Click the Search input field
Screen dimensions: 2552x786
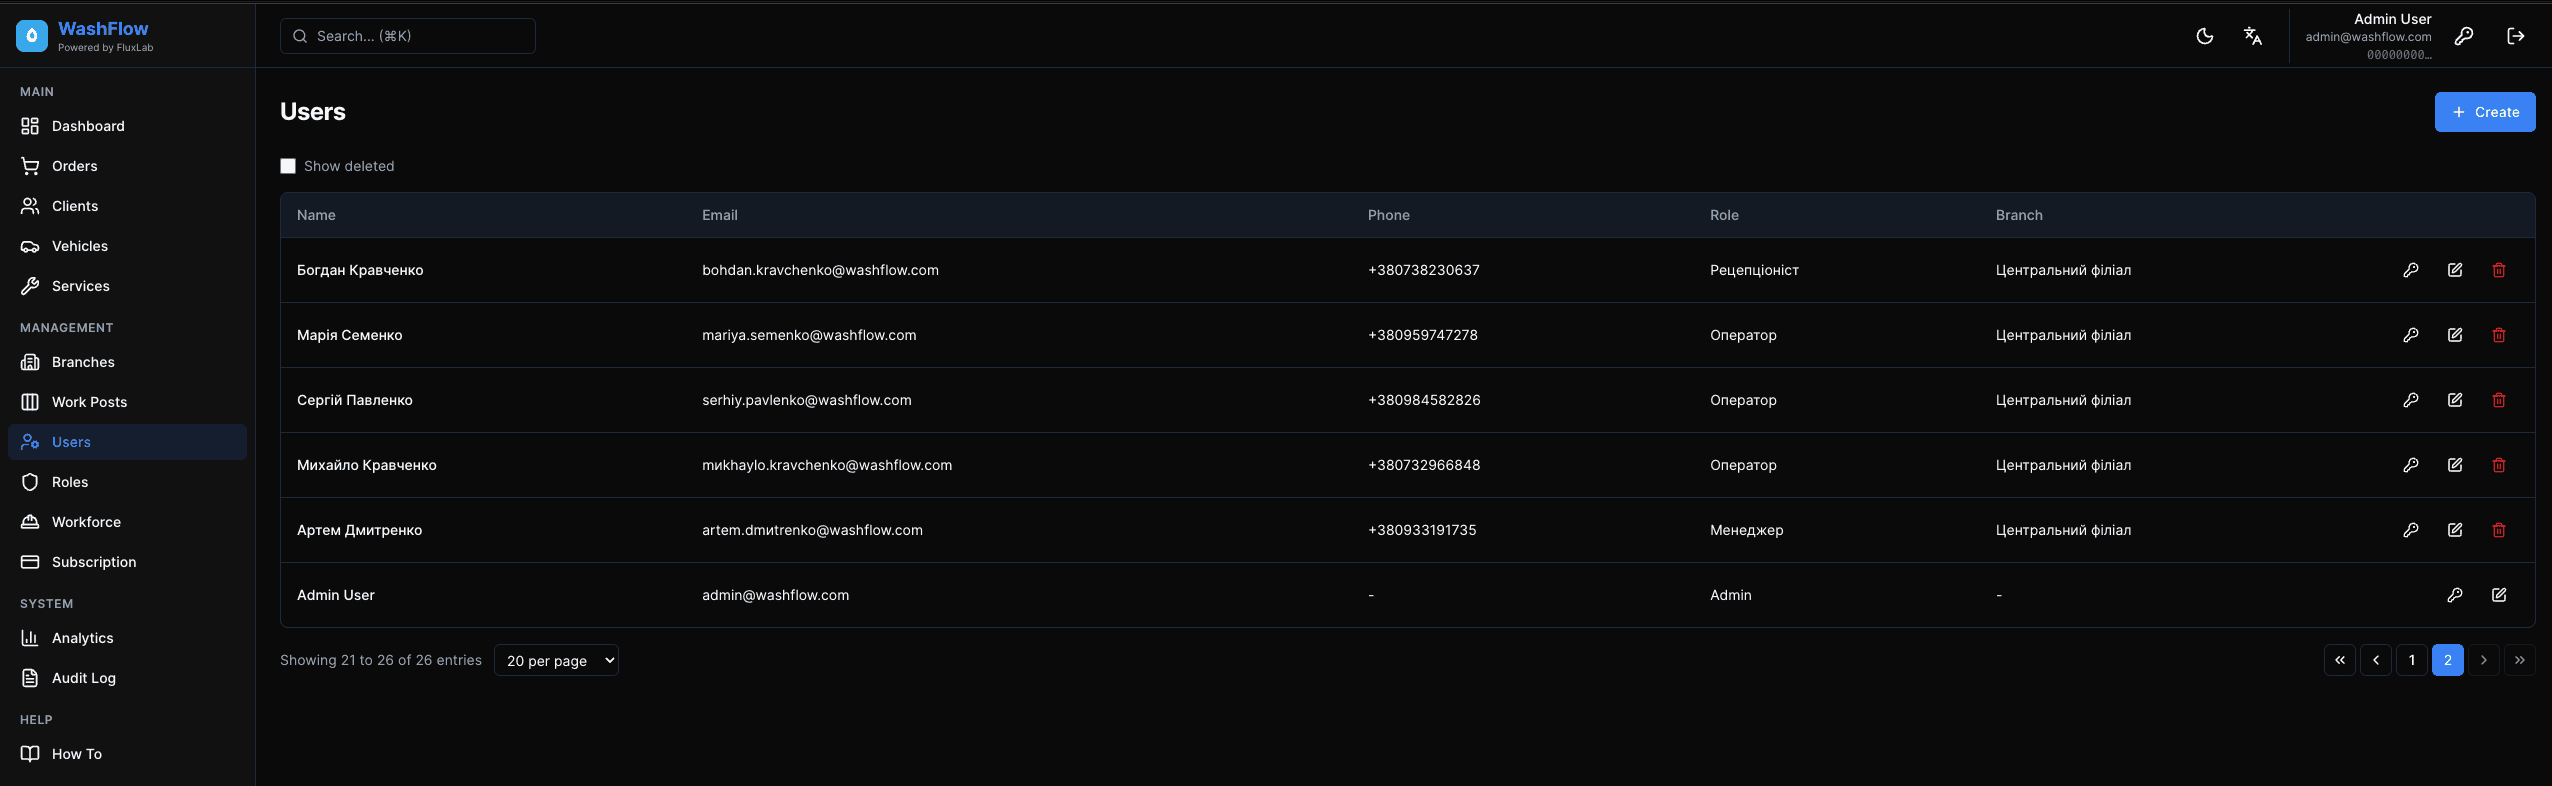(x=408, y=36)
